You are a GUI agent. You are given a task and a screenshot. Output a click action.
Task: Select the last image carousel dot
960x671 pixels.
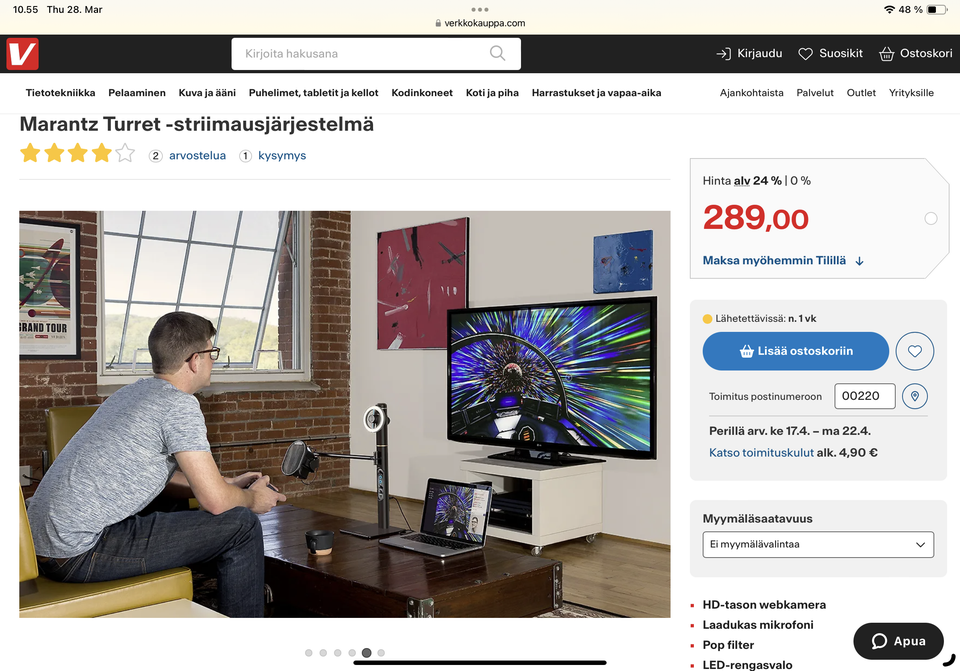[381, 653]
